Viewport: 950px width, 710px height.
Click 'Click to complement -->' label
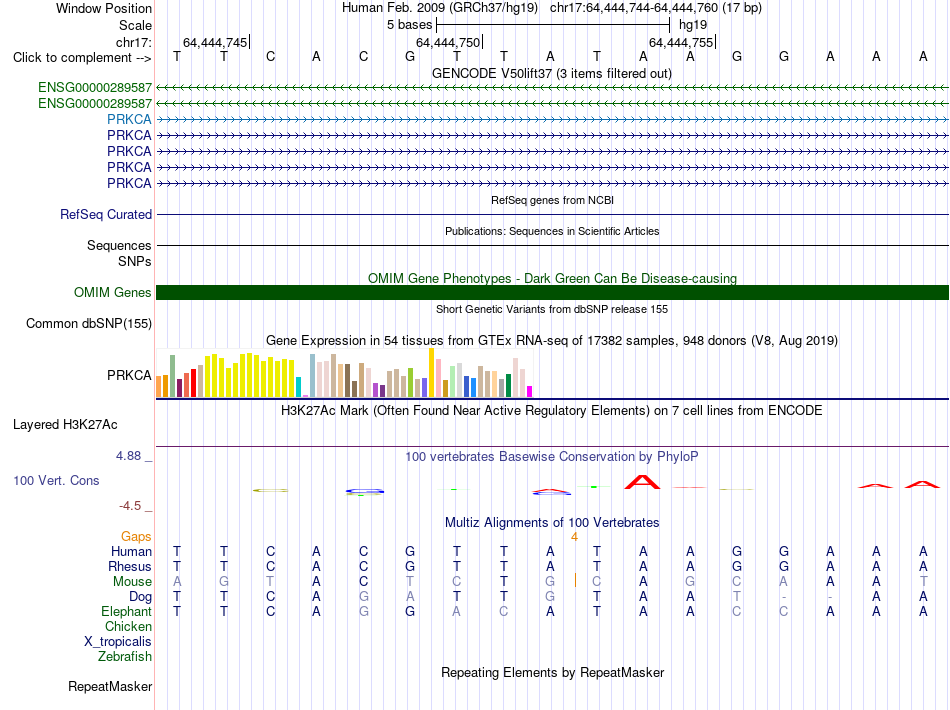pos(82,58)
